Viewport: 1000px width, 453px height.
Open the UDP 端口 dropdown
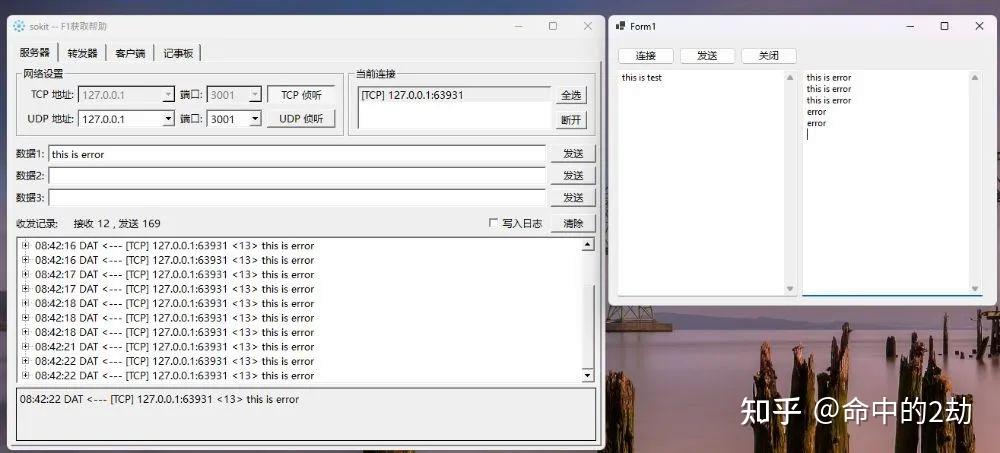click(x=255, y=119)
